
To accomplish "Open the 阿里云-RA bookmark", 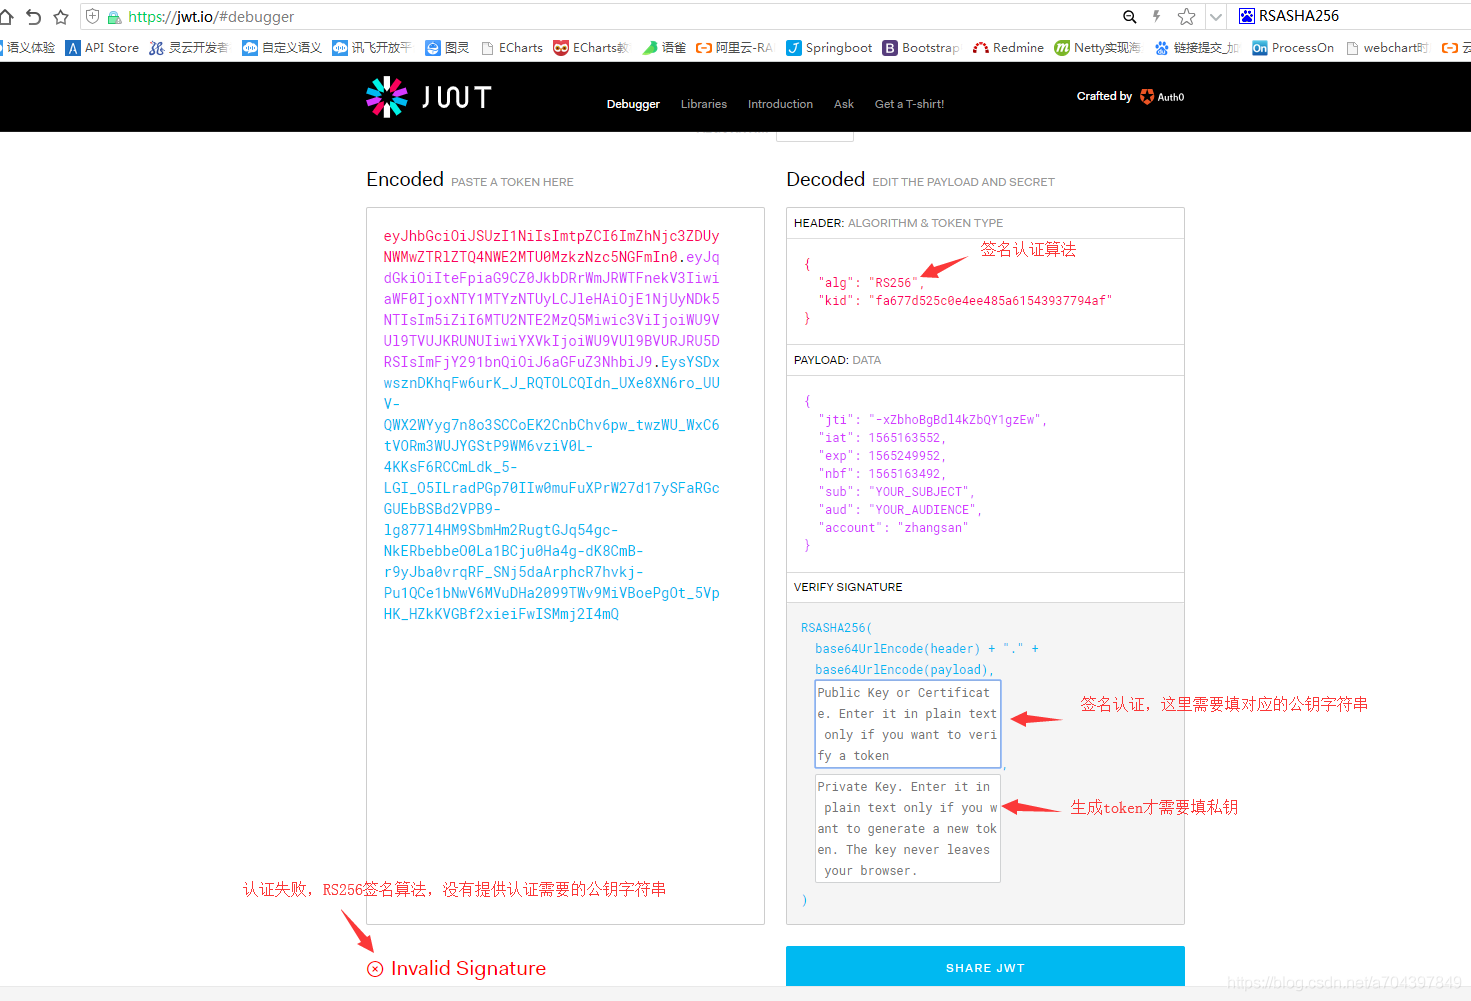I will [734, 48].
